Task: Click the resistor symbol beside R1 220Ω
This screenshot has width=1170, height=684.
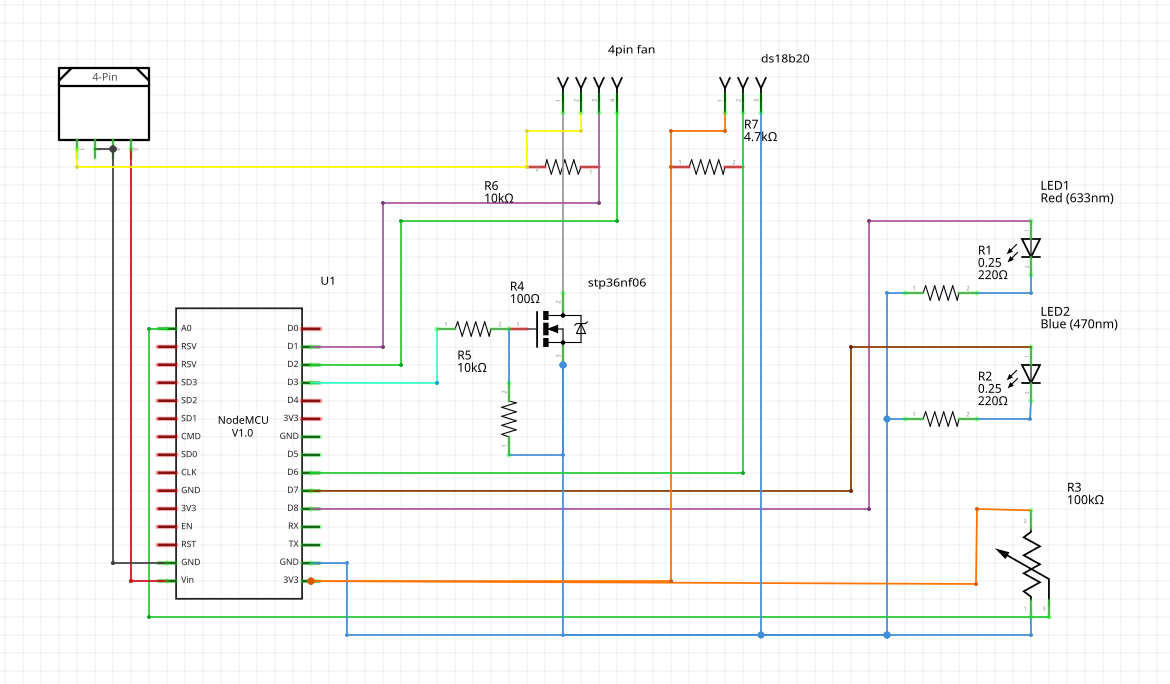Action: (941, 292)
